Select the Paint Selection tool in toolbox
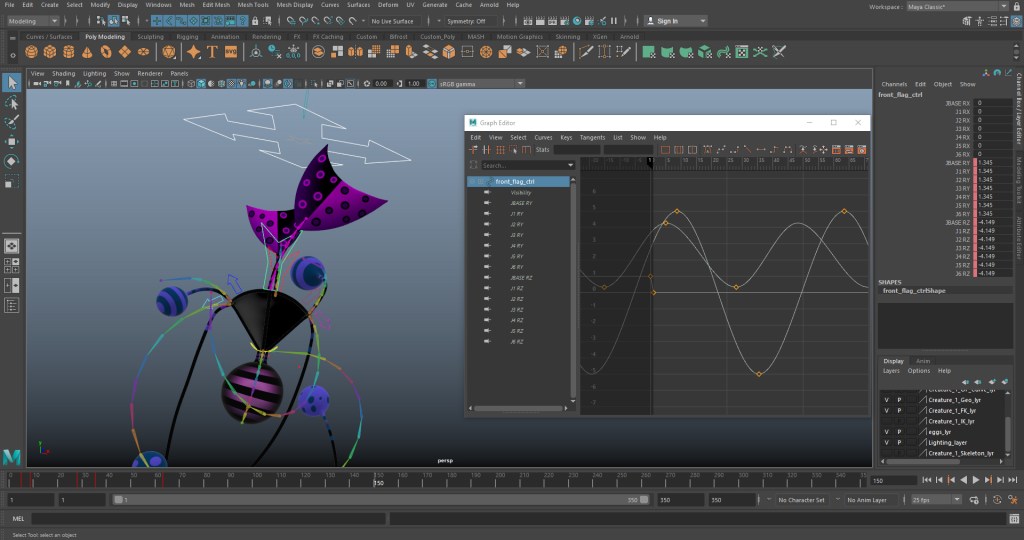 (x=12, y=122)
